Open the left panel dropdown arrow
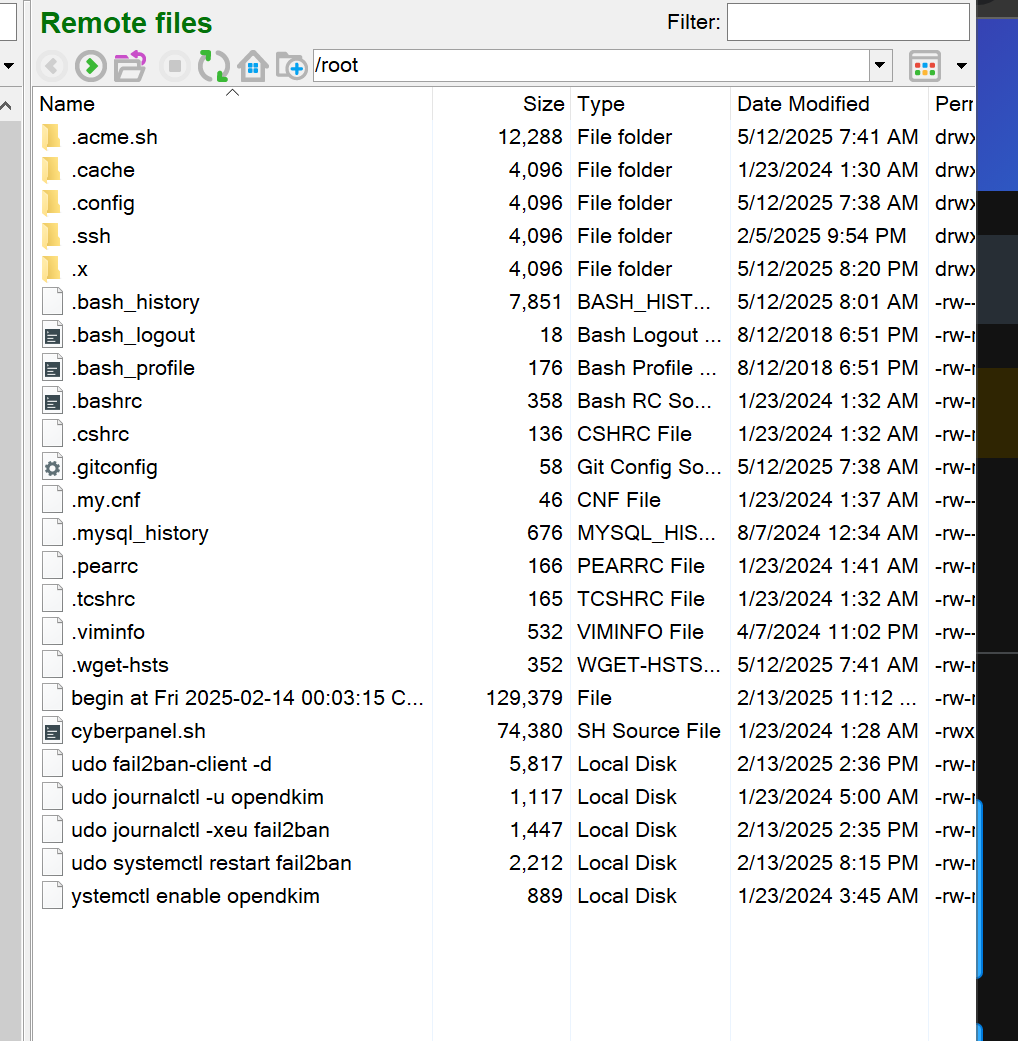This screenshot has height=1041, width=1018. 8,66
